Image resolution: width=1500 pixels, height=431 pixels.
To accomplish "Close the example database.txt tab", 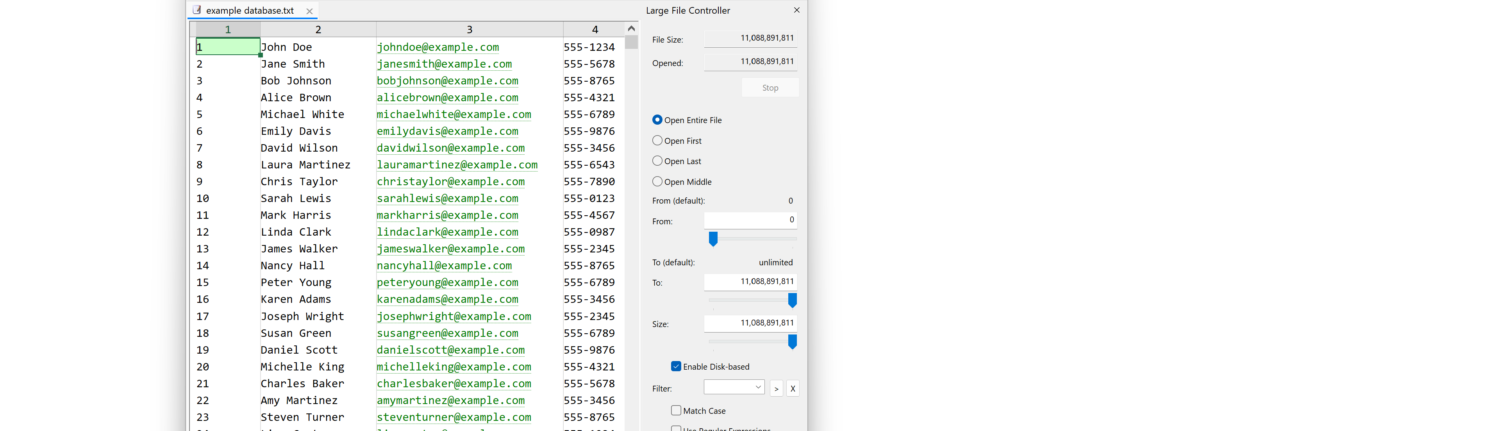I will click(309, 11).
